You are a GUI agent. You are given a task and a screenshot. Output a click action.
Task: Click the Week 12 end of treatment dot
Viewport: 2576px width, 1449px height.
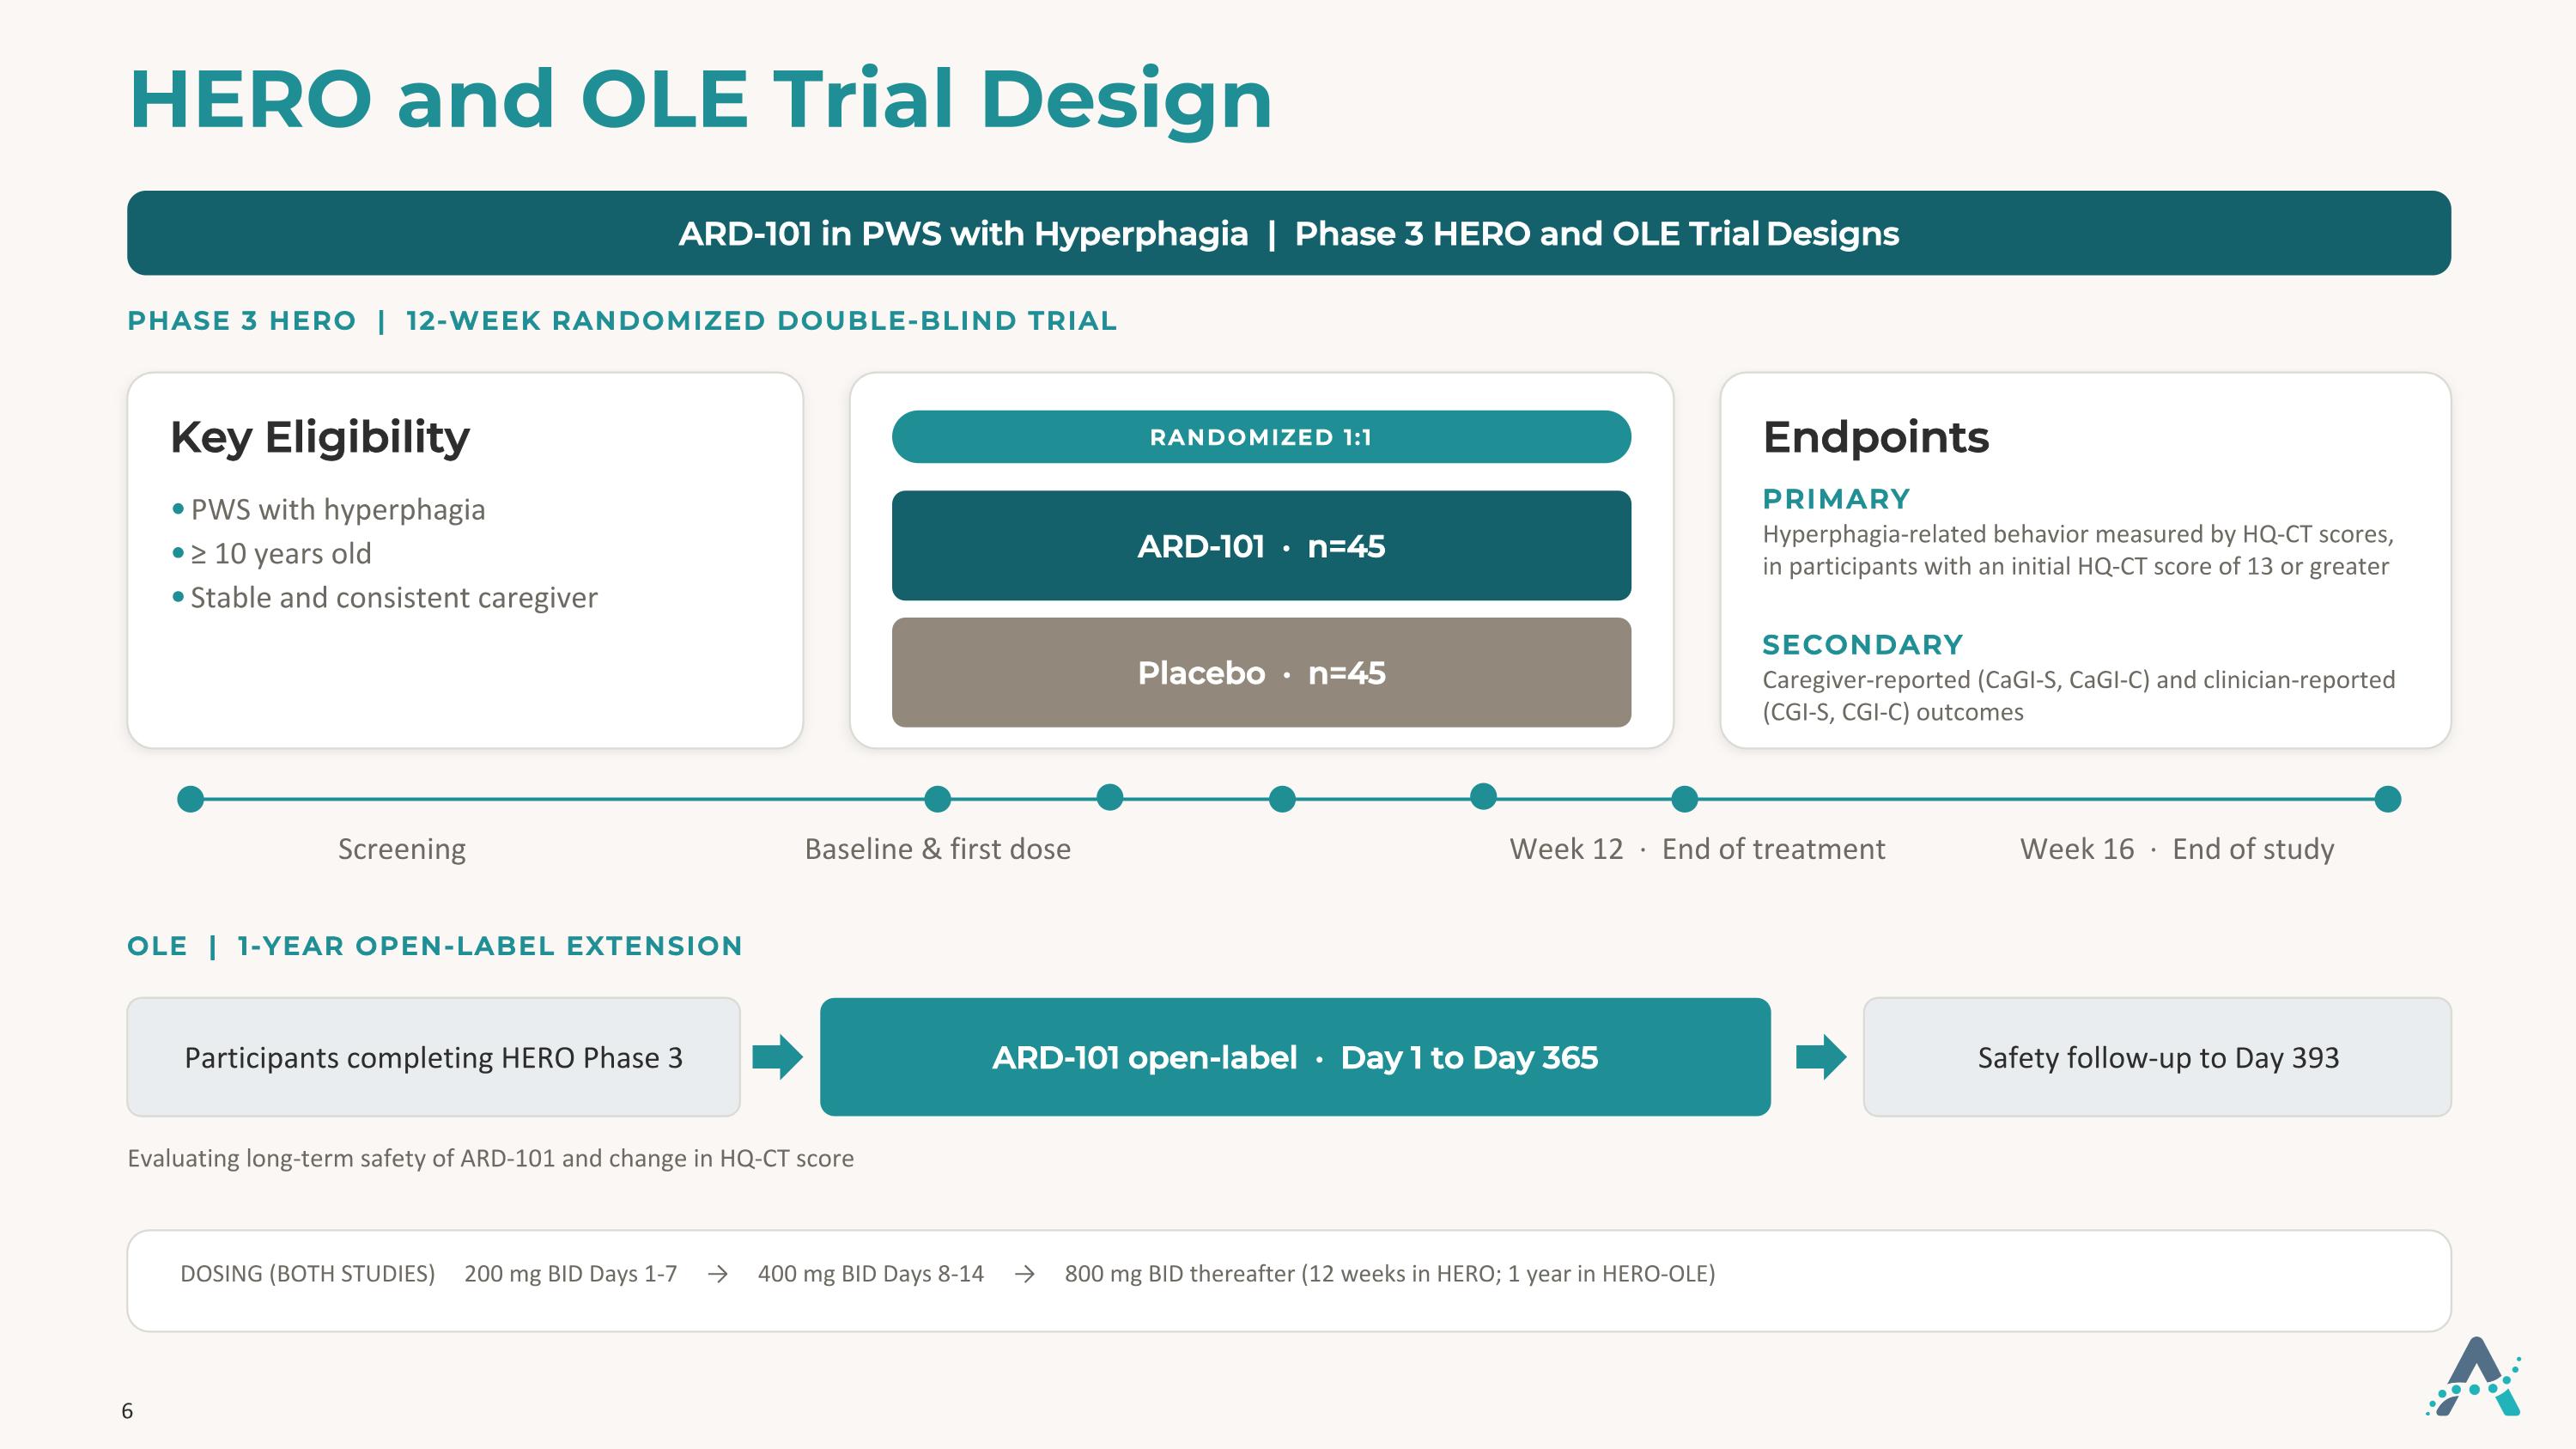click(1684, 799)
